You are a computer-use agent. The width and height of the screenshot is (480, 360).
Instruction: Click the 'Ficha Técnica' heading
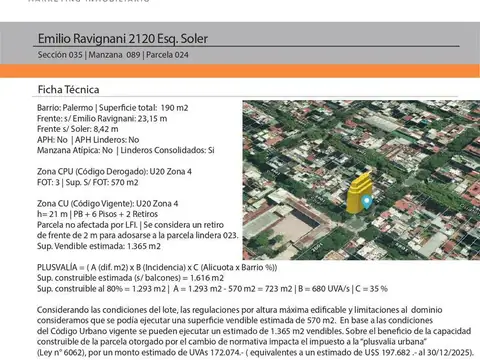(x=68, y=89)
